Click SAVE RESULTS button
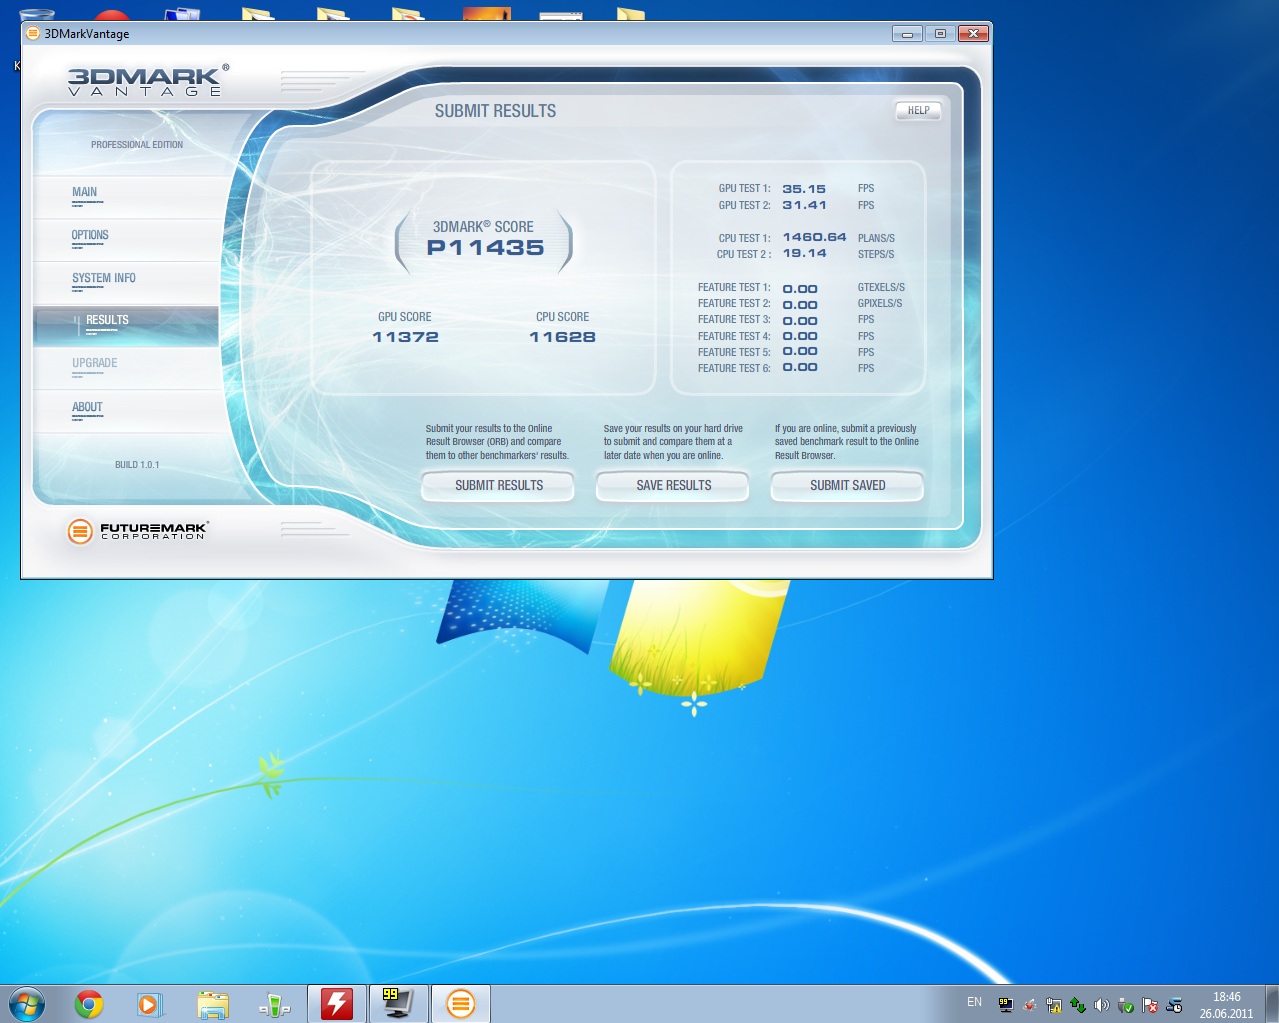The height and width of the screenshot is (1023, 1279). [673, 486]
